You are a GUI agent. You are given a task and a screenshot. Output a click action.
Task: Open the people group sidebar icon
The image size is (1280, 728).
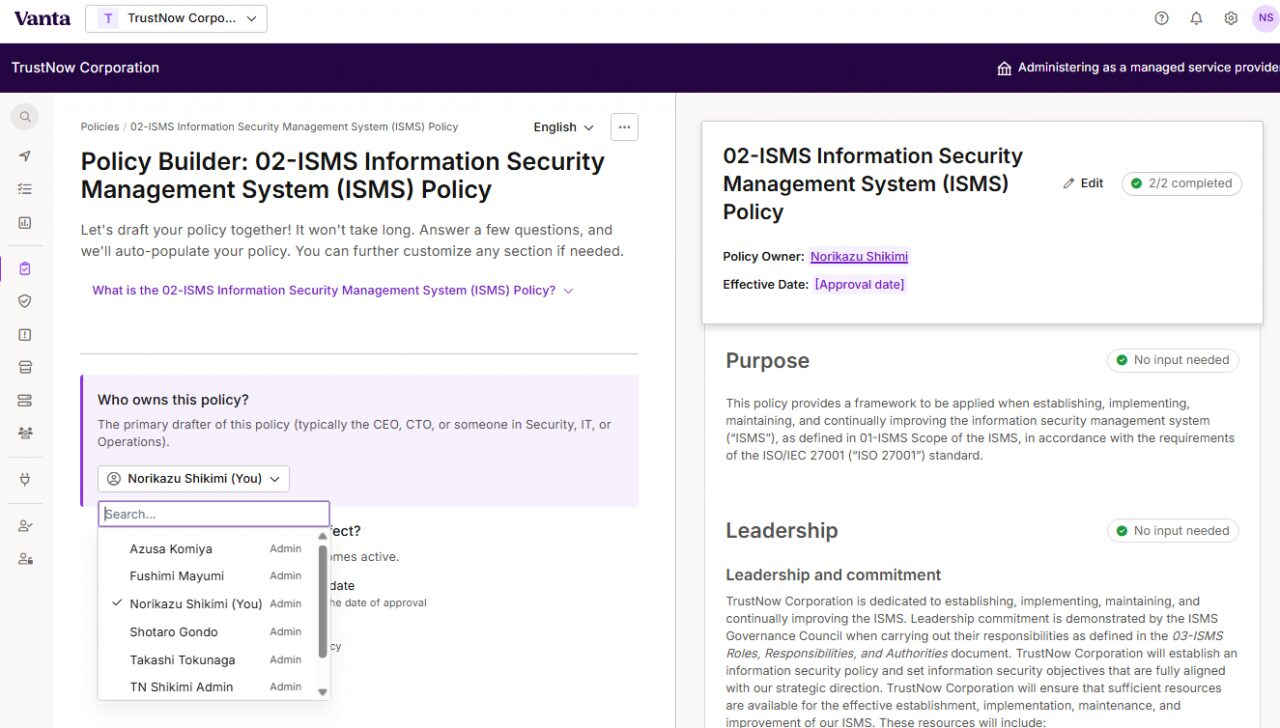(25, 433)
